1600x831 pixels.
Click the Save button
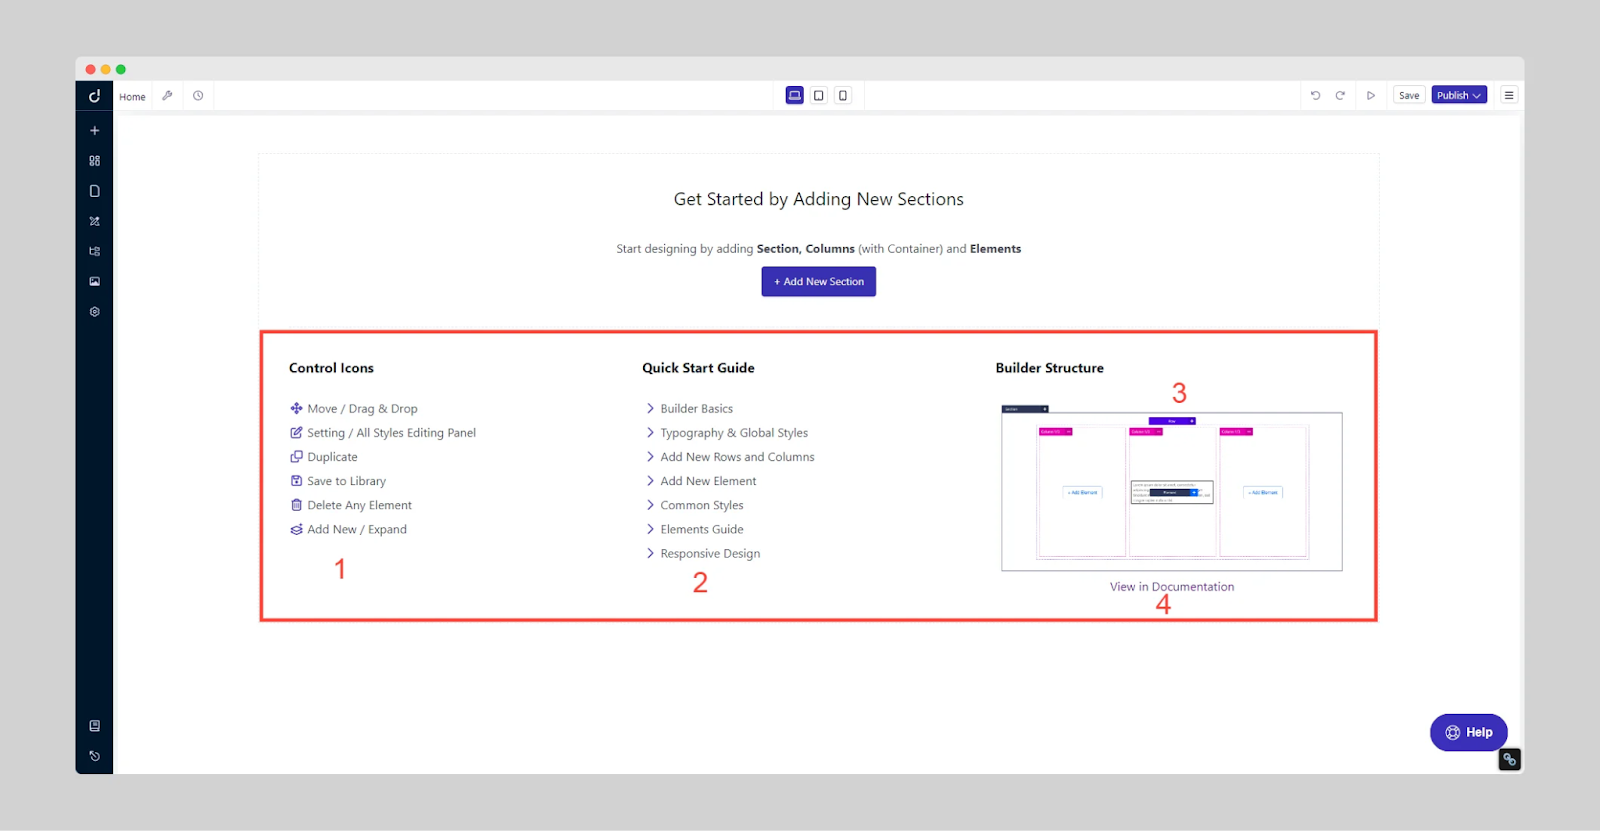point(1409,95)
